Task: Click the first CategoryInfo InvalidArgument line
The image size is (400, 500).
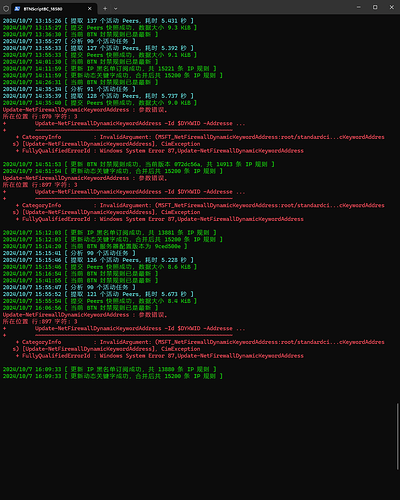Action: pyautogui.click(x=200, y=137)
